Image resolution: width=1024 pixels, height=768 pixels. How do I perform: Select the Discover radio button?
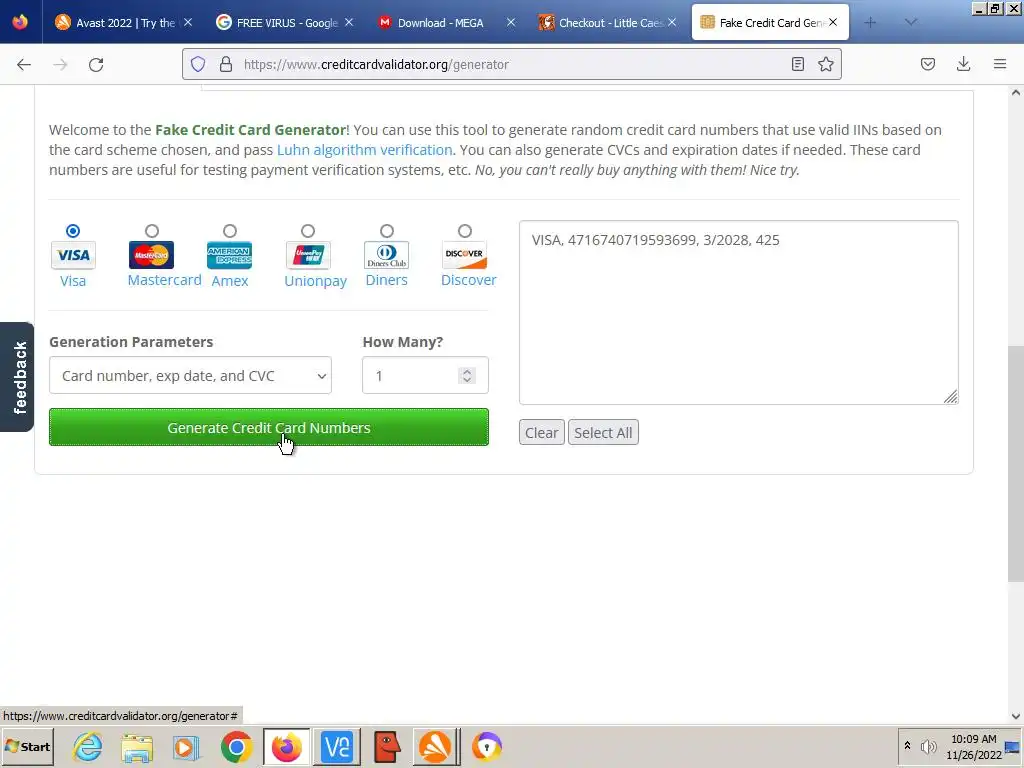coord(464,231)
